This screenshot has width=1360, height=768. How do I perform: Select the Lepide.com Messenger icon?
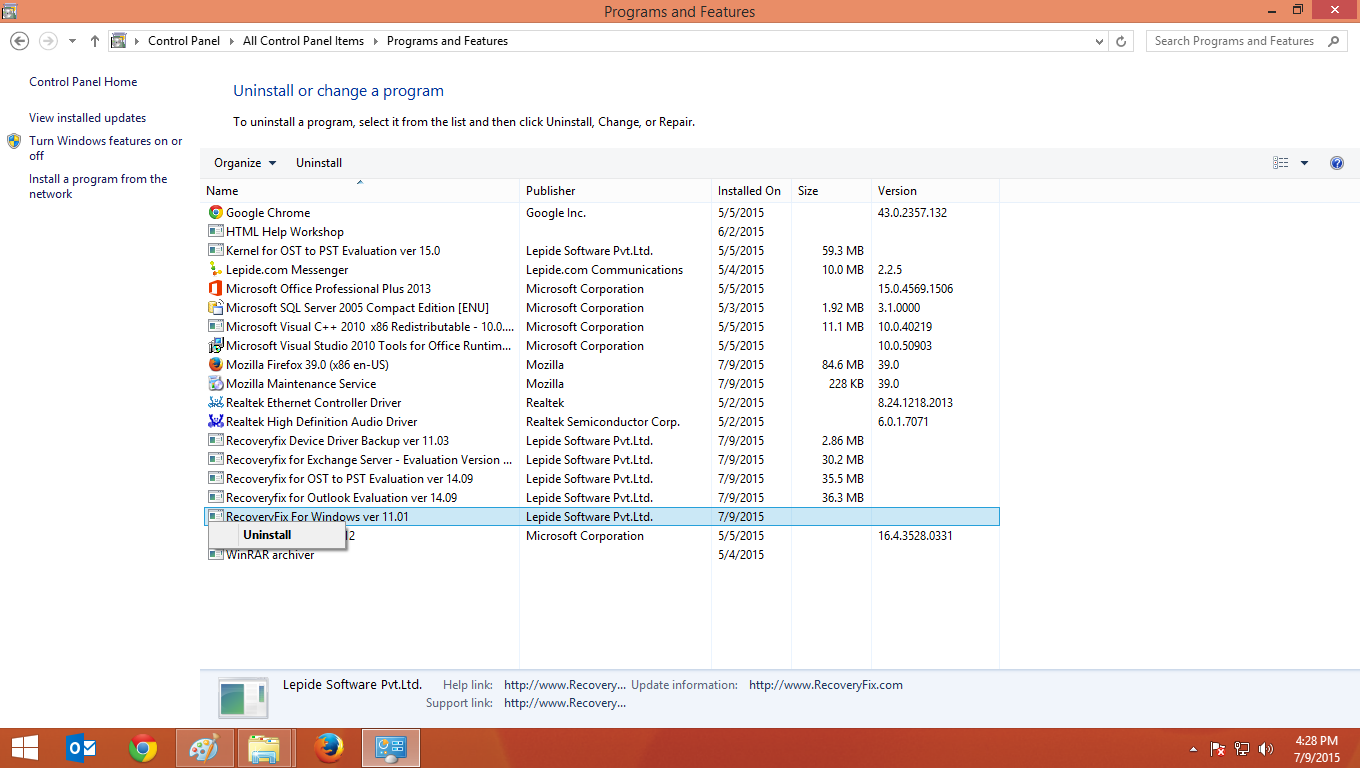(x=215, y=270)
